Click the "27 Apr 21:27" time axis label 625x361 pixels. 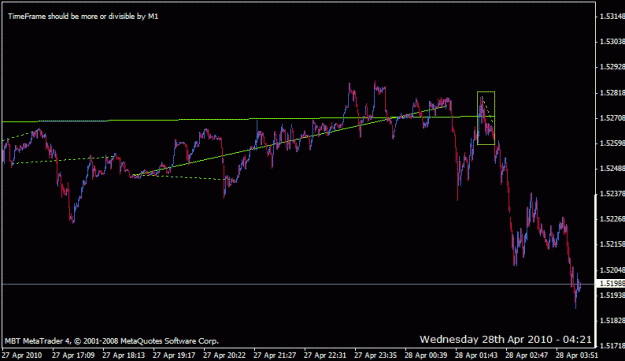(275, 355)
